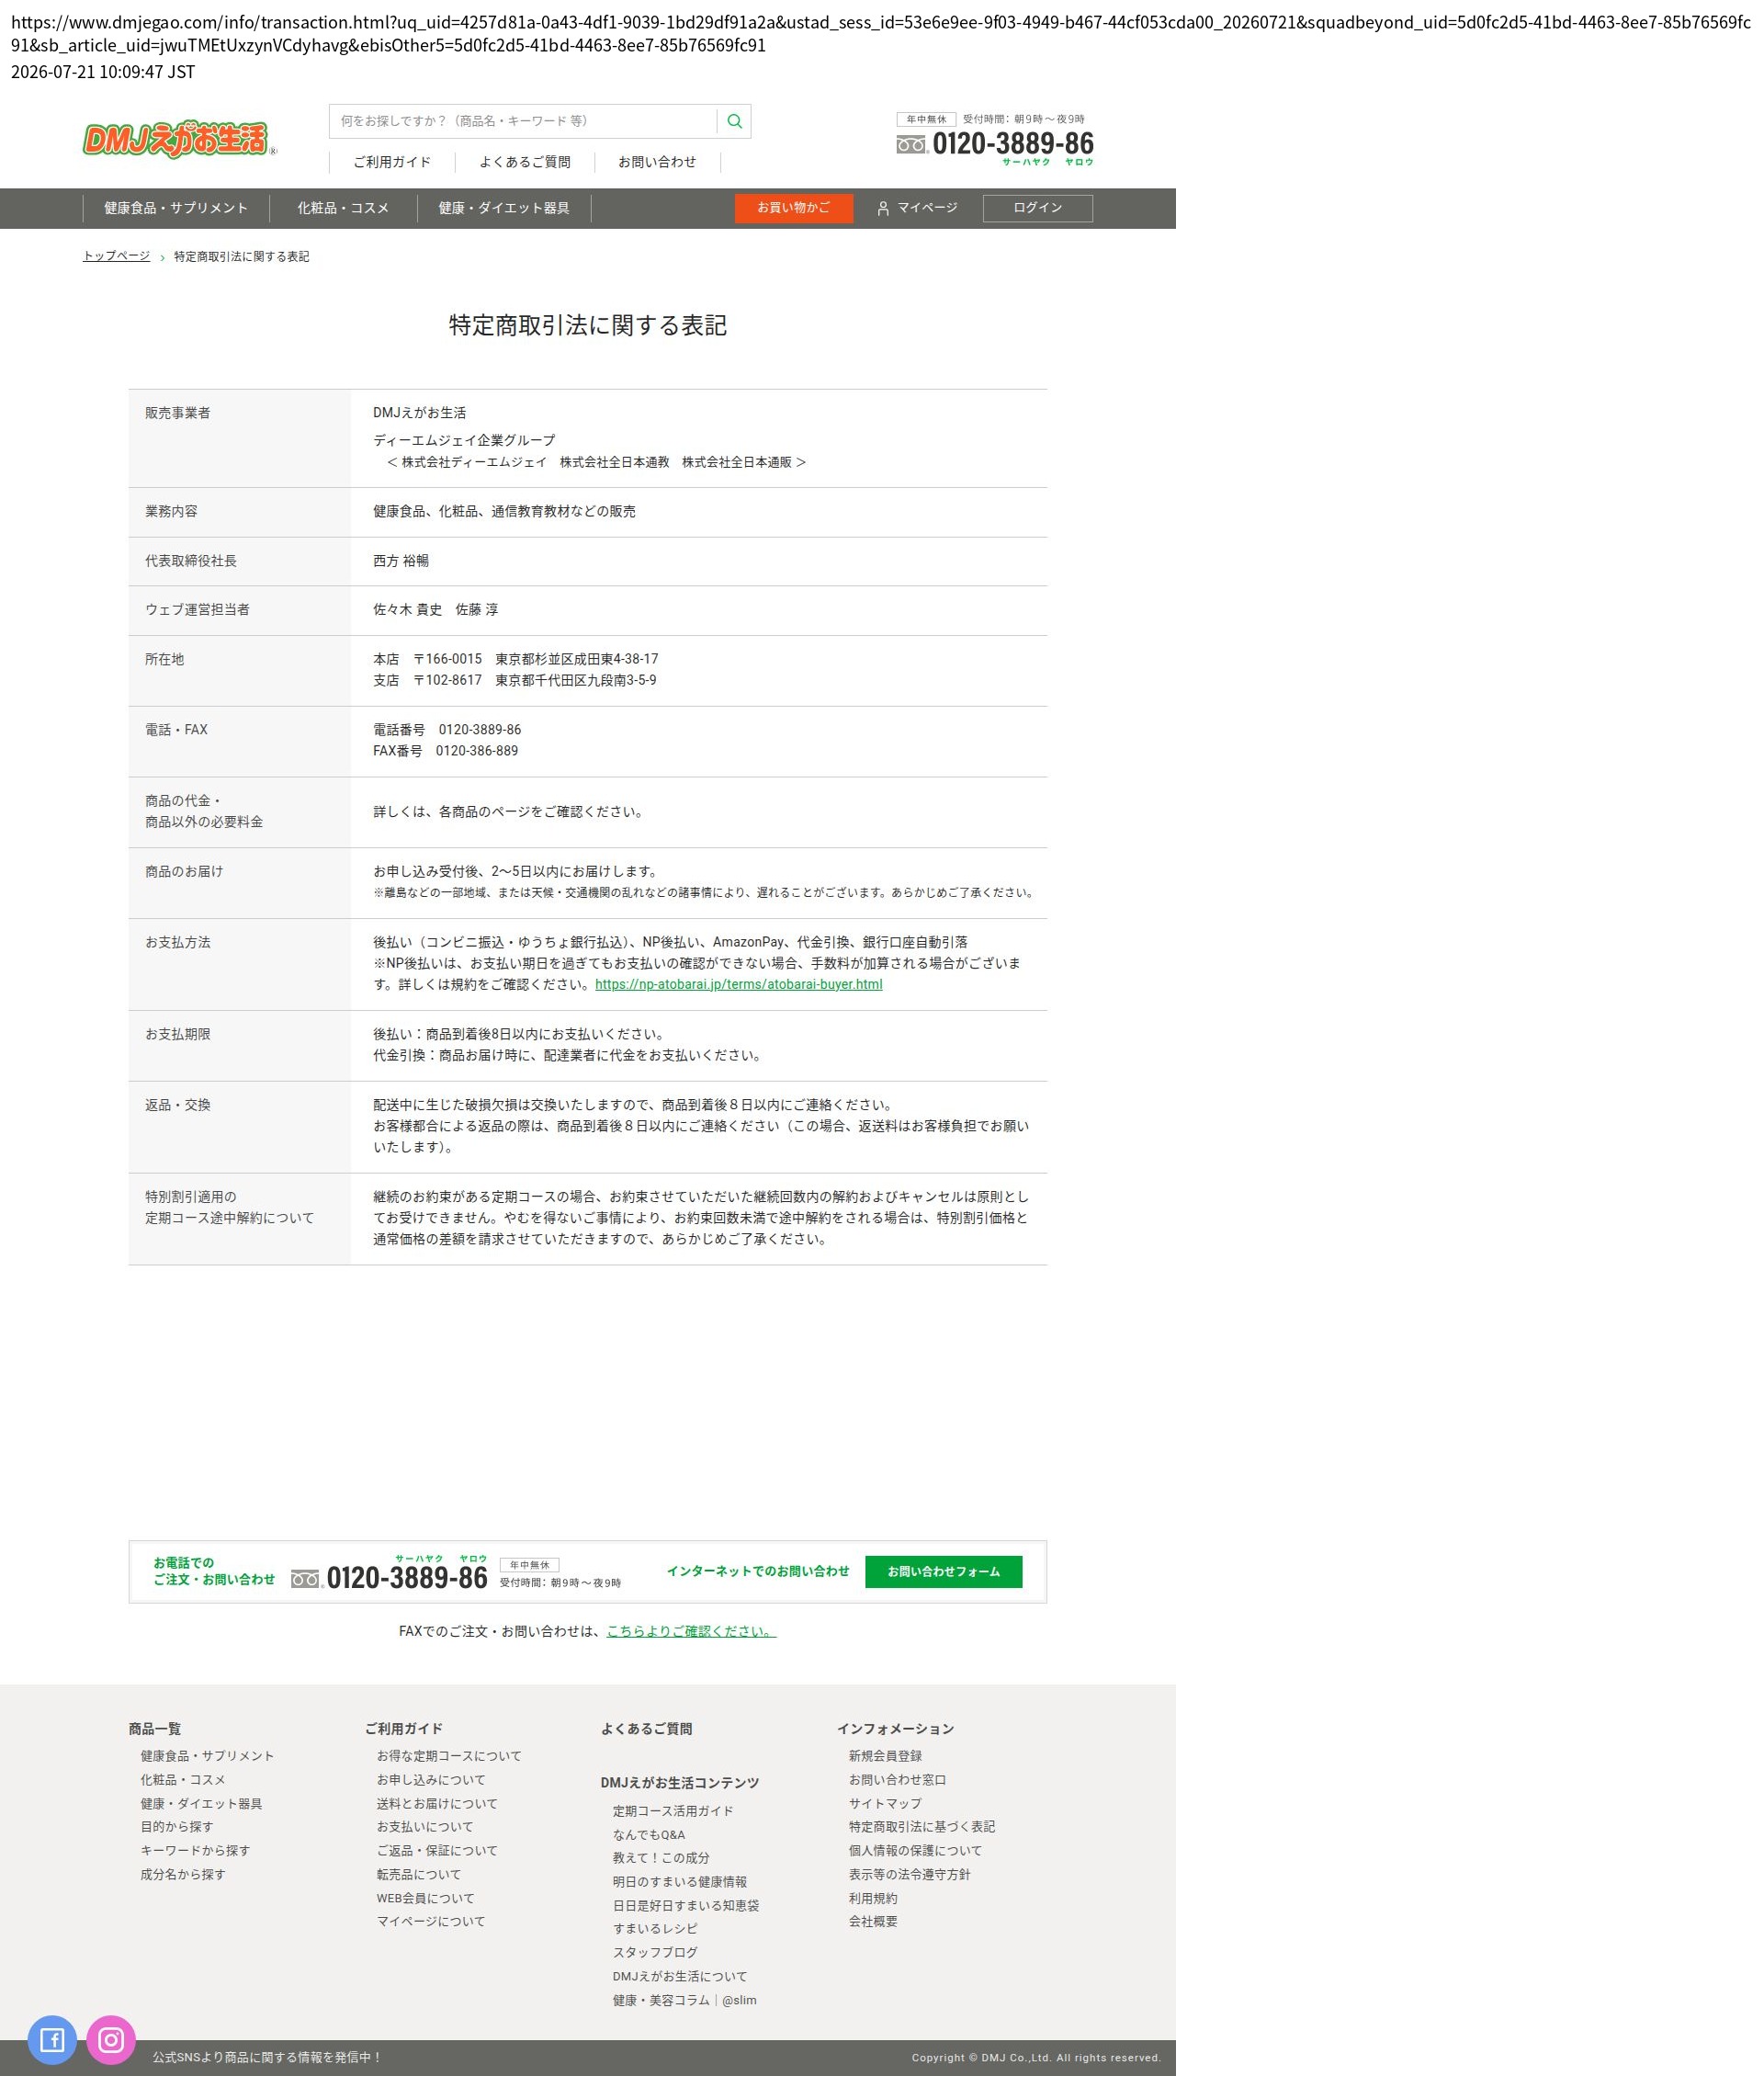1764x2076 pixels.
Task: Click the FAX番号 0120-386-889 text
Action: [446, 751]
